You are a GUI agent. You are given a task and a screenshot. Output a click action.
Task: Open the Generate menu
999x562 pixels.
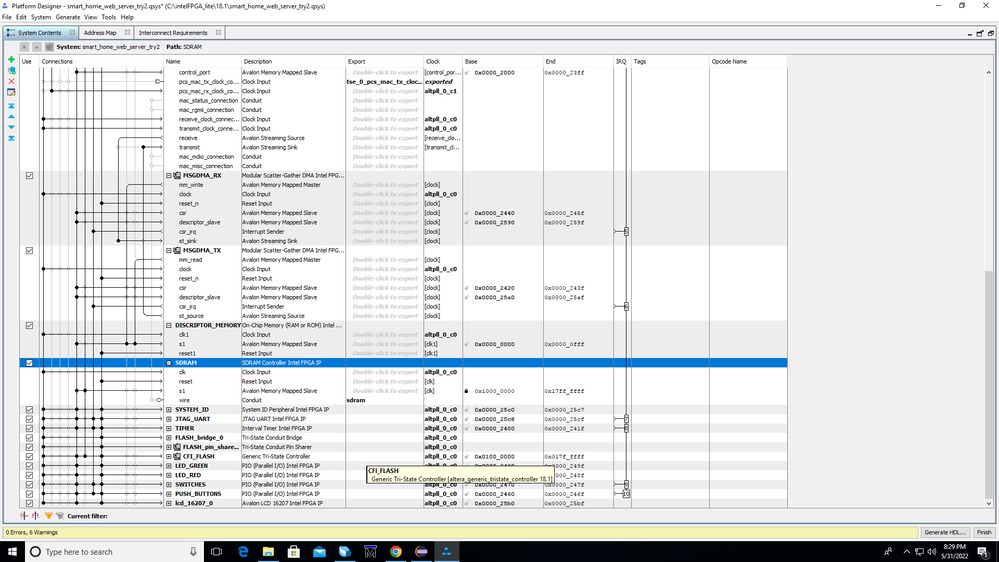tap(68, 17)
